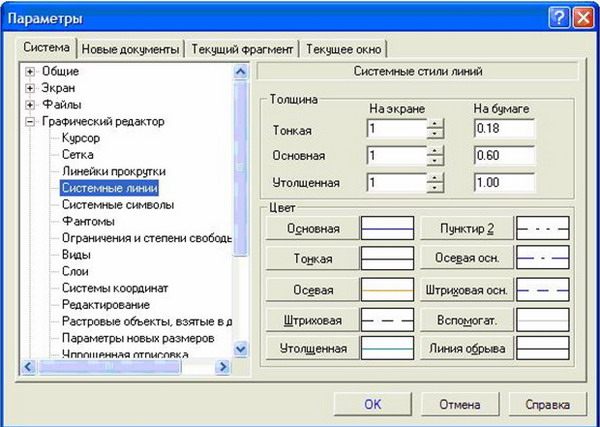The image size is (600, 427).
Task: Expand the Экран tree node
Action: [x=31, y=88]
